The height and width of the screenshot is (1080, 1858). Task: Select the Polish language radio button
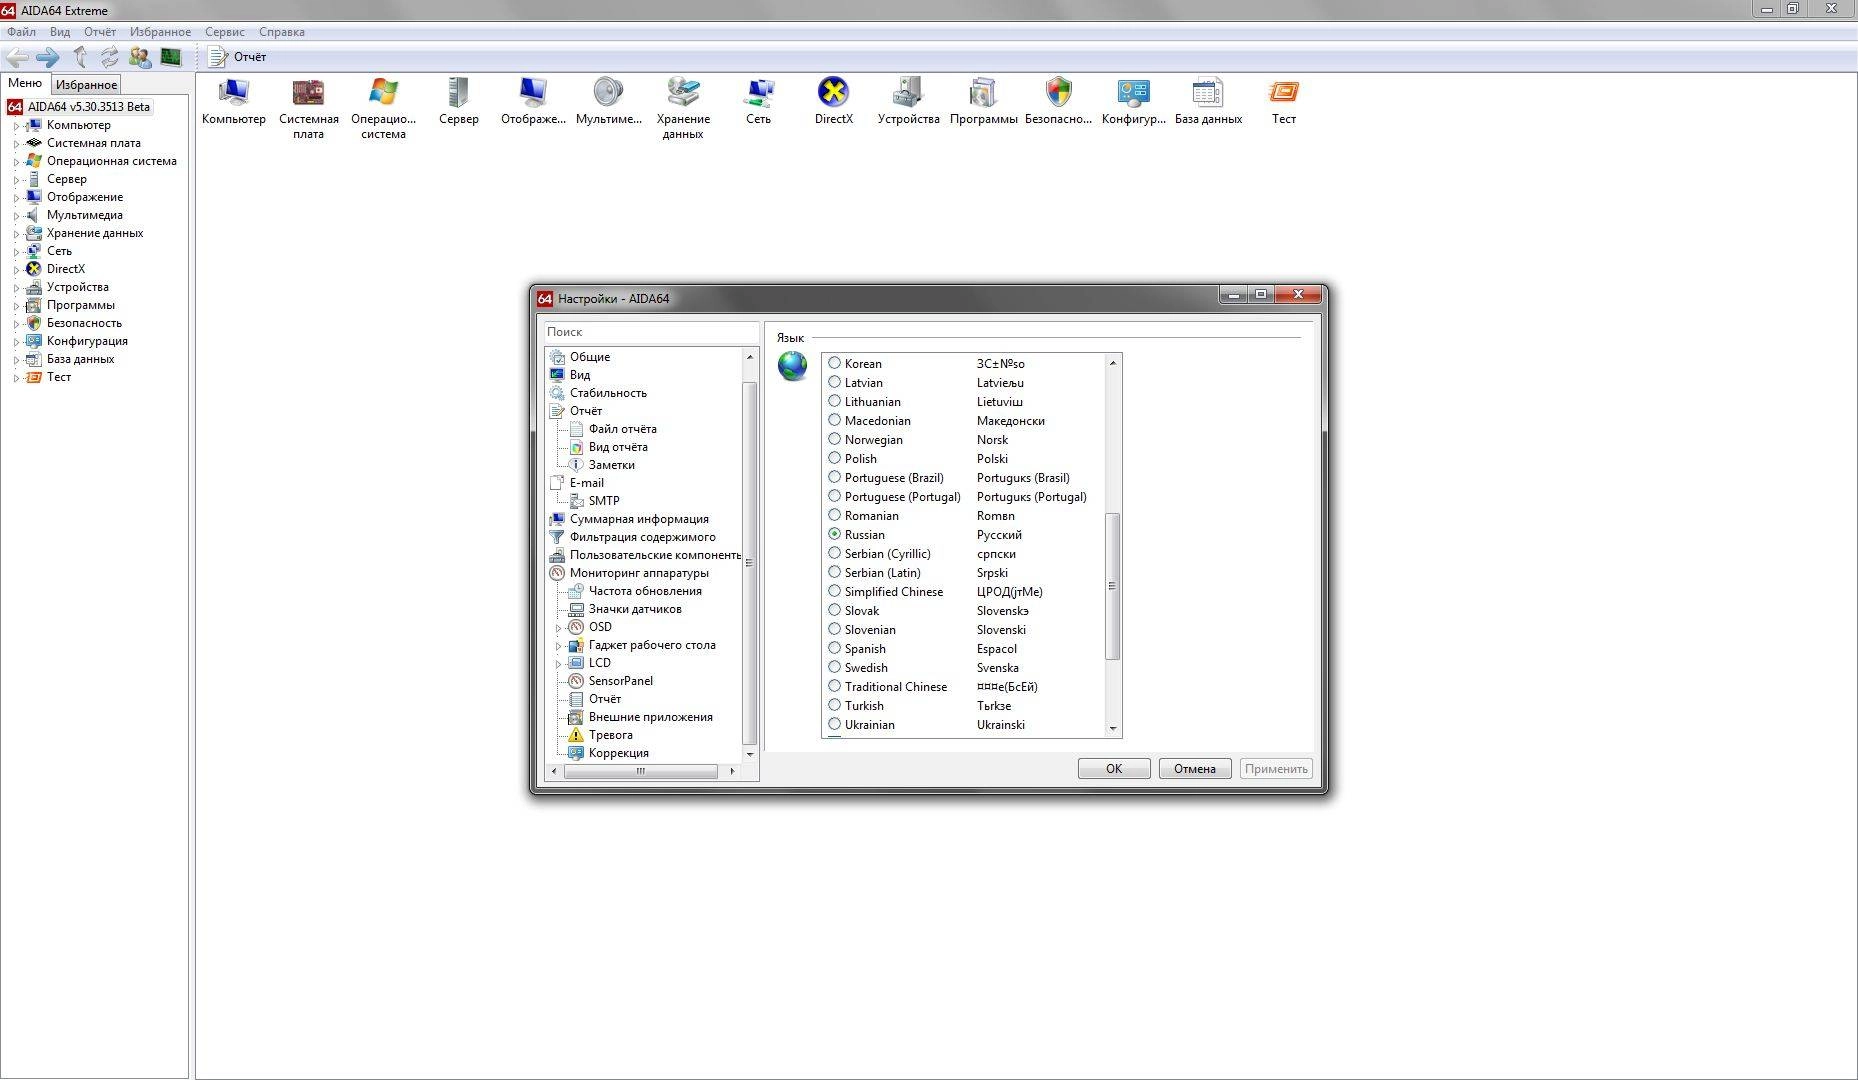834,458
